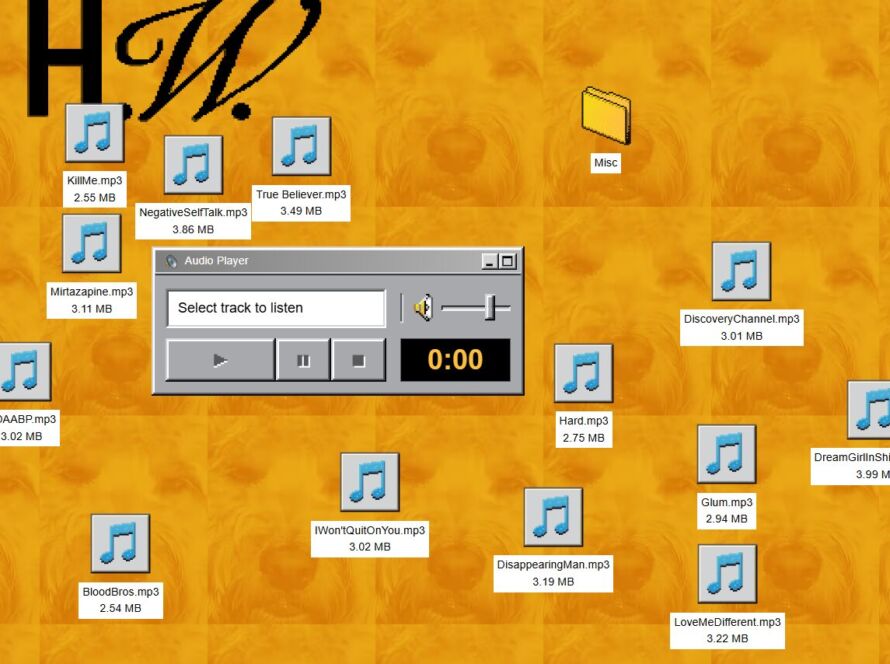The width and height of the screenshot is (890, 664).
Task: Open the IWon'tQuitOnYou.mp3 file
Action: tap(369, 482)
